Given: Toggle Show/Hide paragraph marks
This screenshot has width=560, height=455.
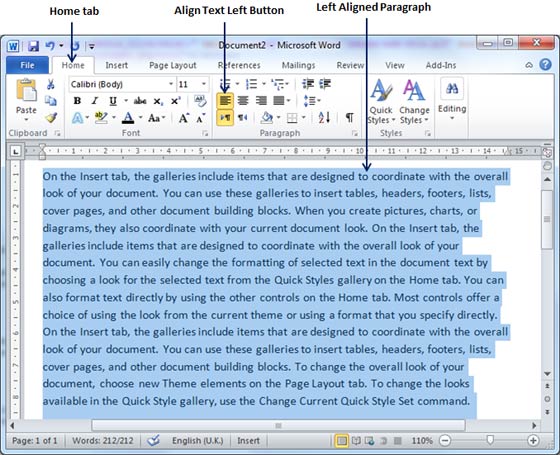Looking at the screenshot, I should coord(350,118).
